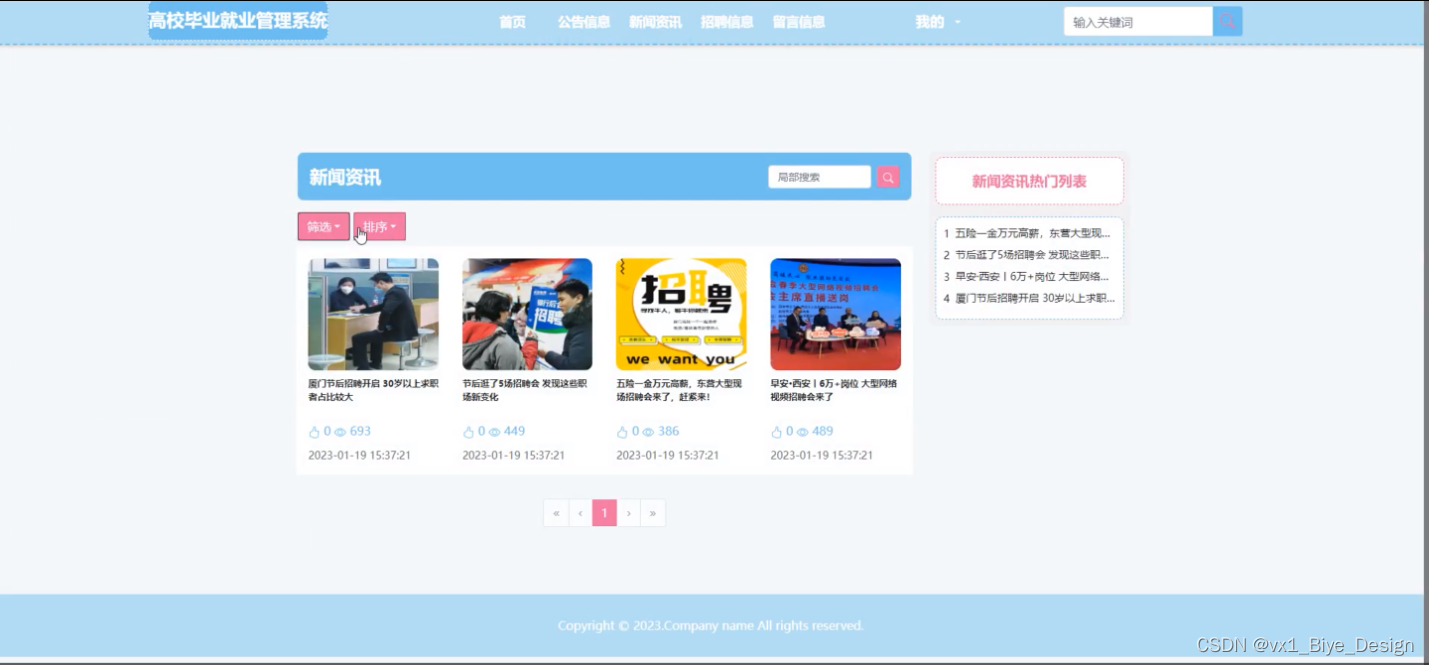
Task: Click view count 693
Action: [x=360, y=431]
